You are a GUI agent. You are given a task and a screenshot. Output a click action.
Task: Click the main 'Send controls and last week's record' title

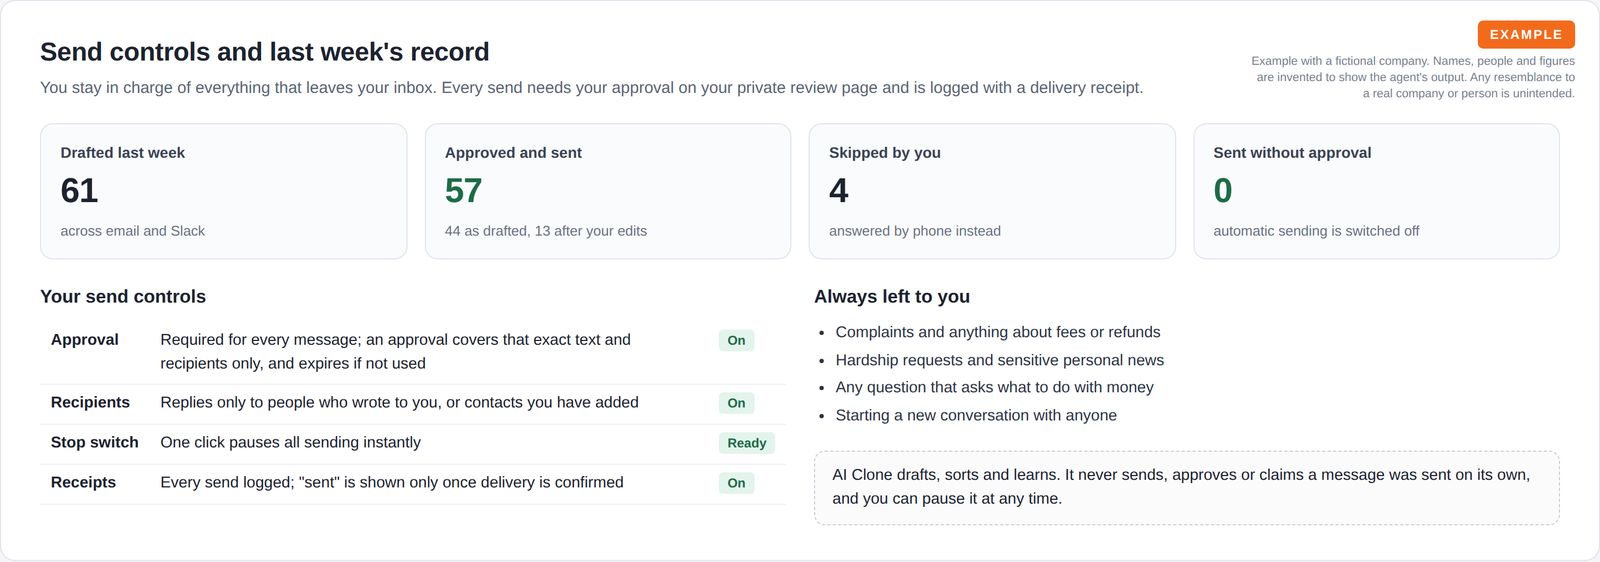pyautogui.click(x=265, y=52)
